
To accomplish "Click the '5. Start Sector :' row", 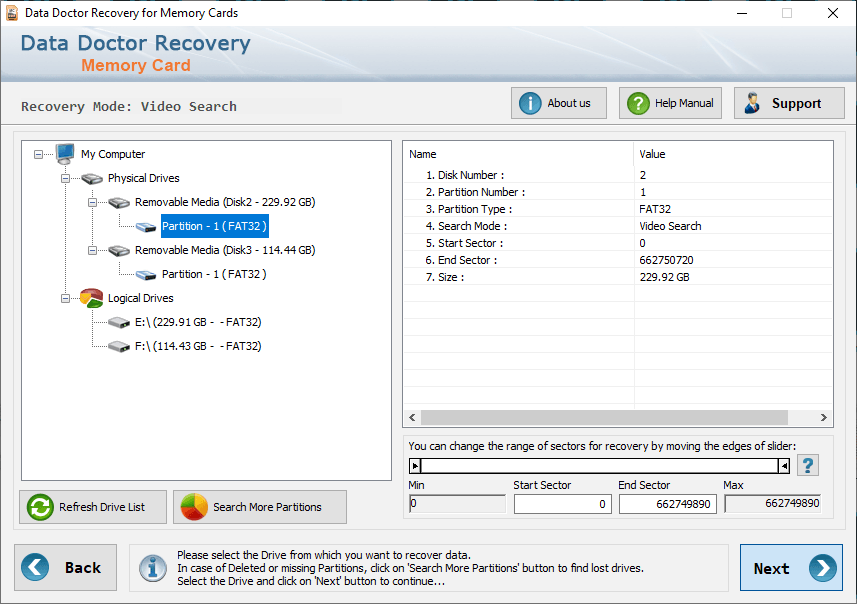I will (x=618, y=243).
